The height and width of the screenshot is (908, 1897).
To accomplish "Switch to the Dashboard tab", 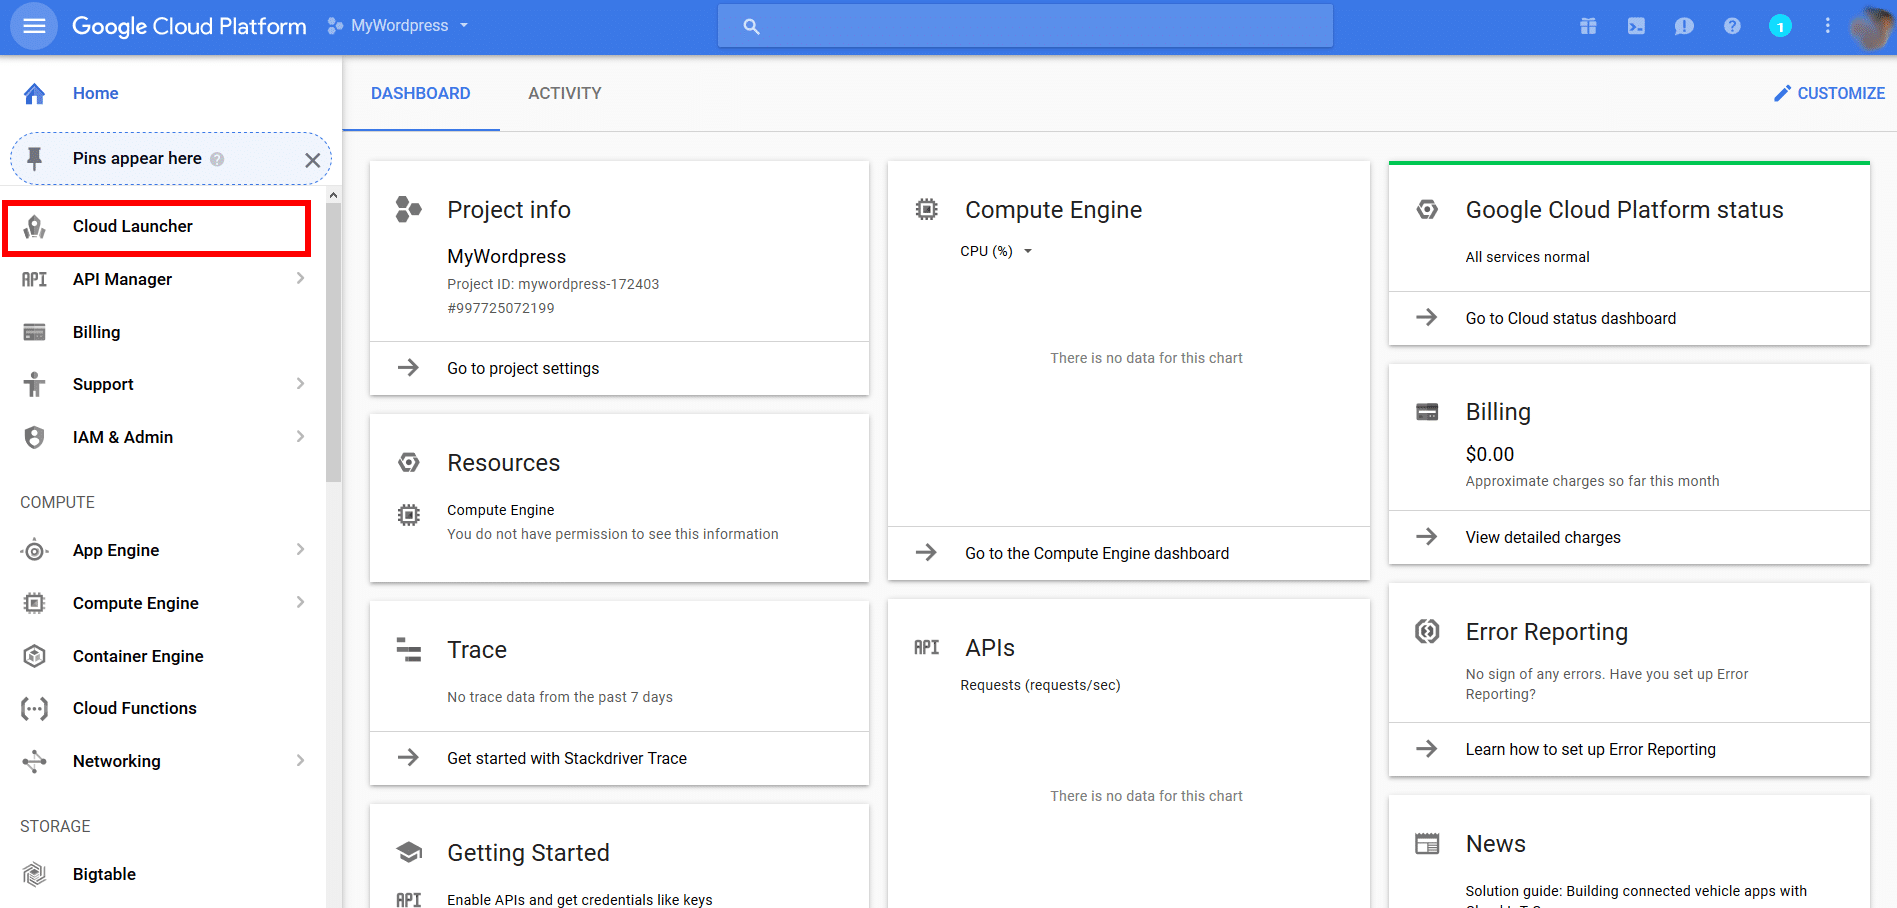I will [421, 93].
